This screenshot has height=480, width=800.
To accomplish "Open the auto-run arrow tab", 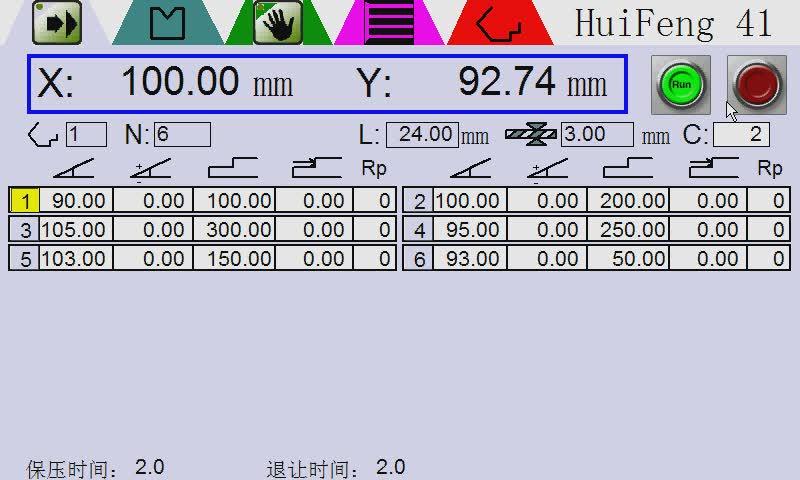I will pyautogui.click(x=57, y=23).
